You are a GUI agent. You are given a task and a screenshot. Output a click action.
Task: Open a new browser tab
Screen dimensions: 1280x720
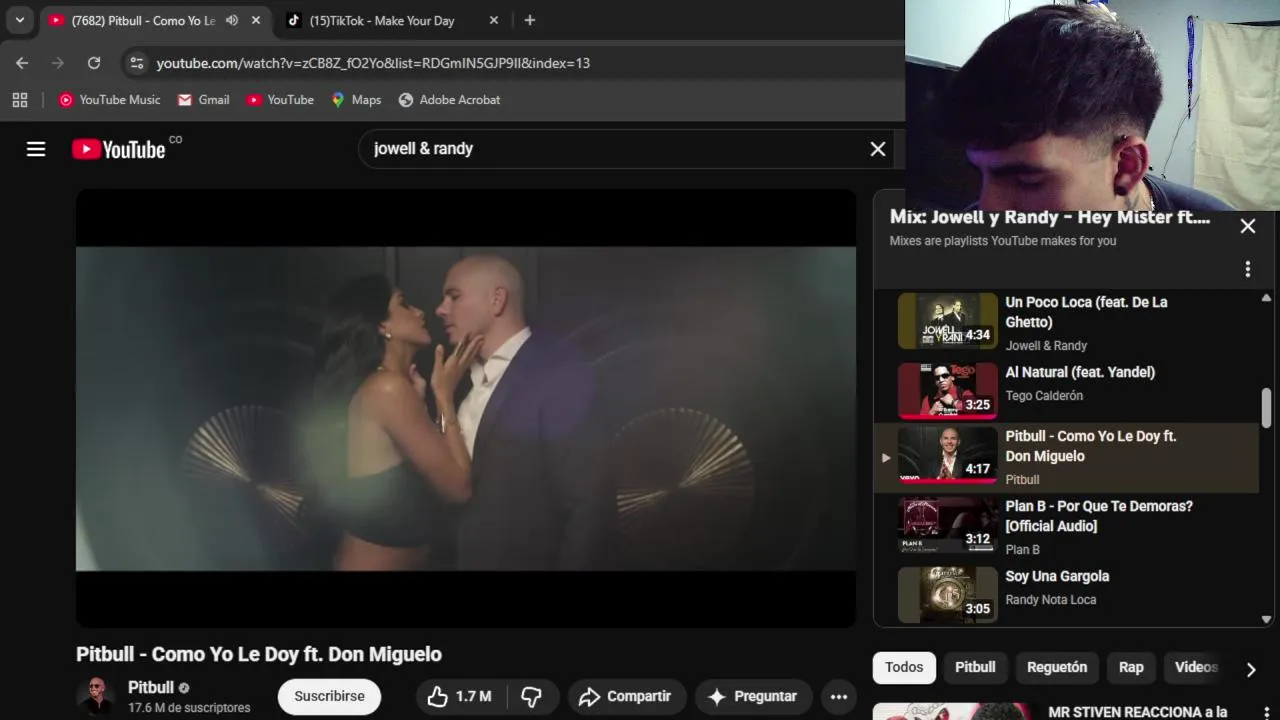tap(530, 20)
